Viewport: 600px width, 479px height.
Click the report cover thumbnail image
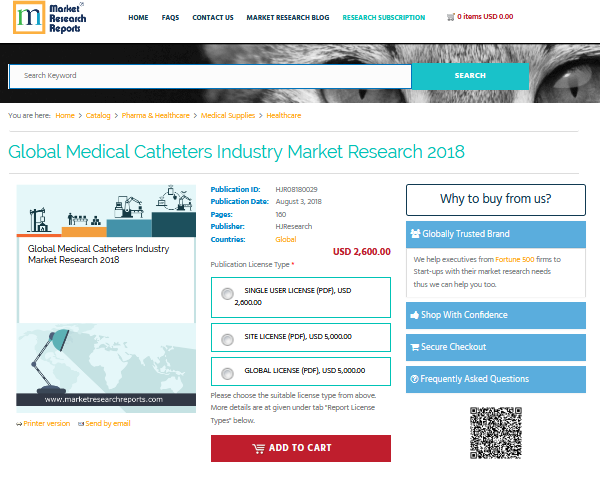(106, 298)
